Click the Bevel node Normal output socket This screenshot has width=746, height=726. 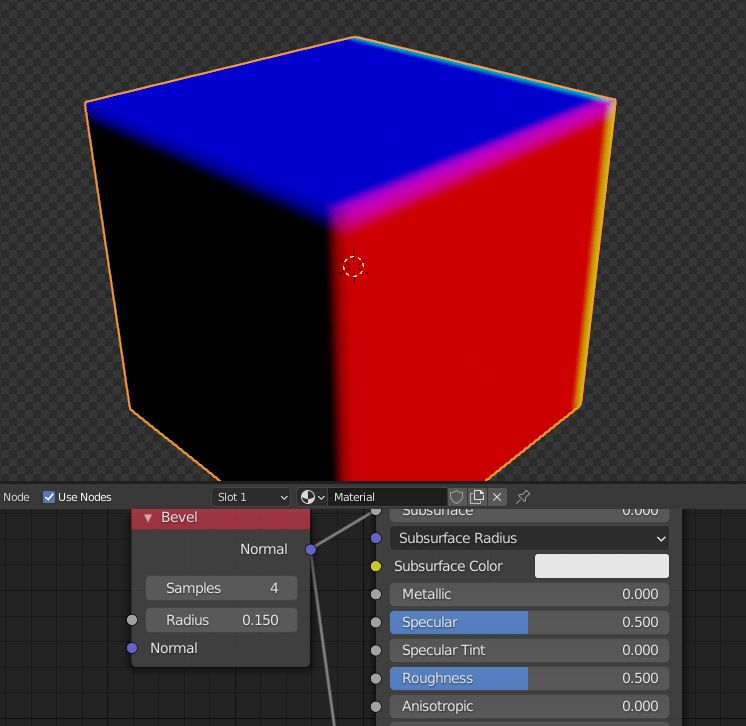click(x=311, y=549)
